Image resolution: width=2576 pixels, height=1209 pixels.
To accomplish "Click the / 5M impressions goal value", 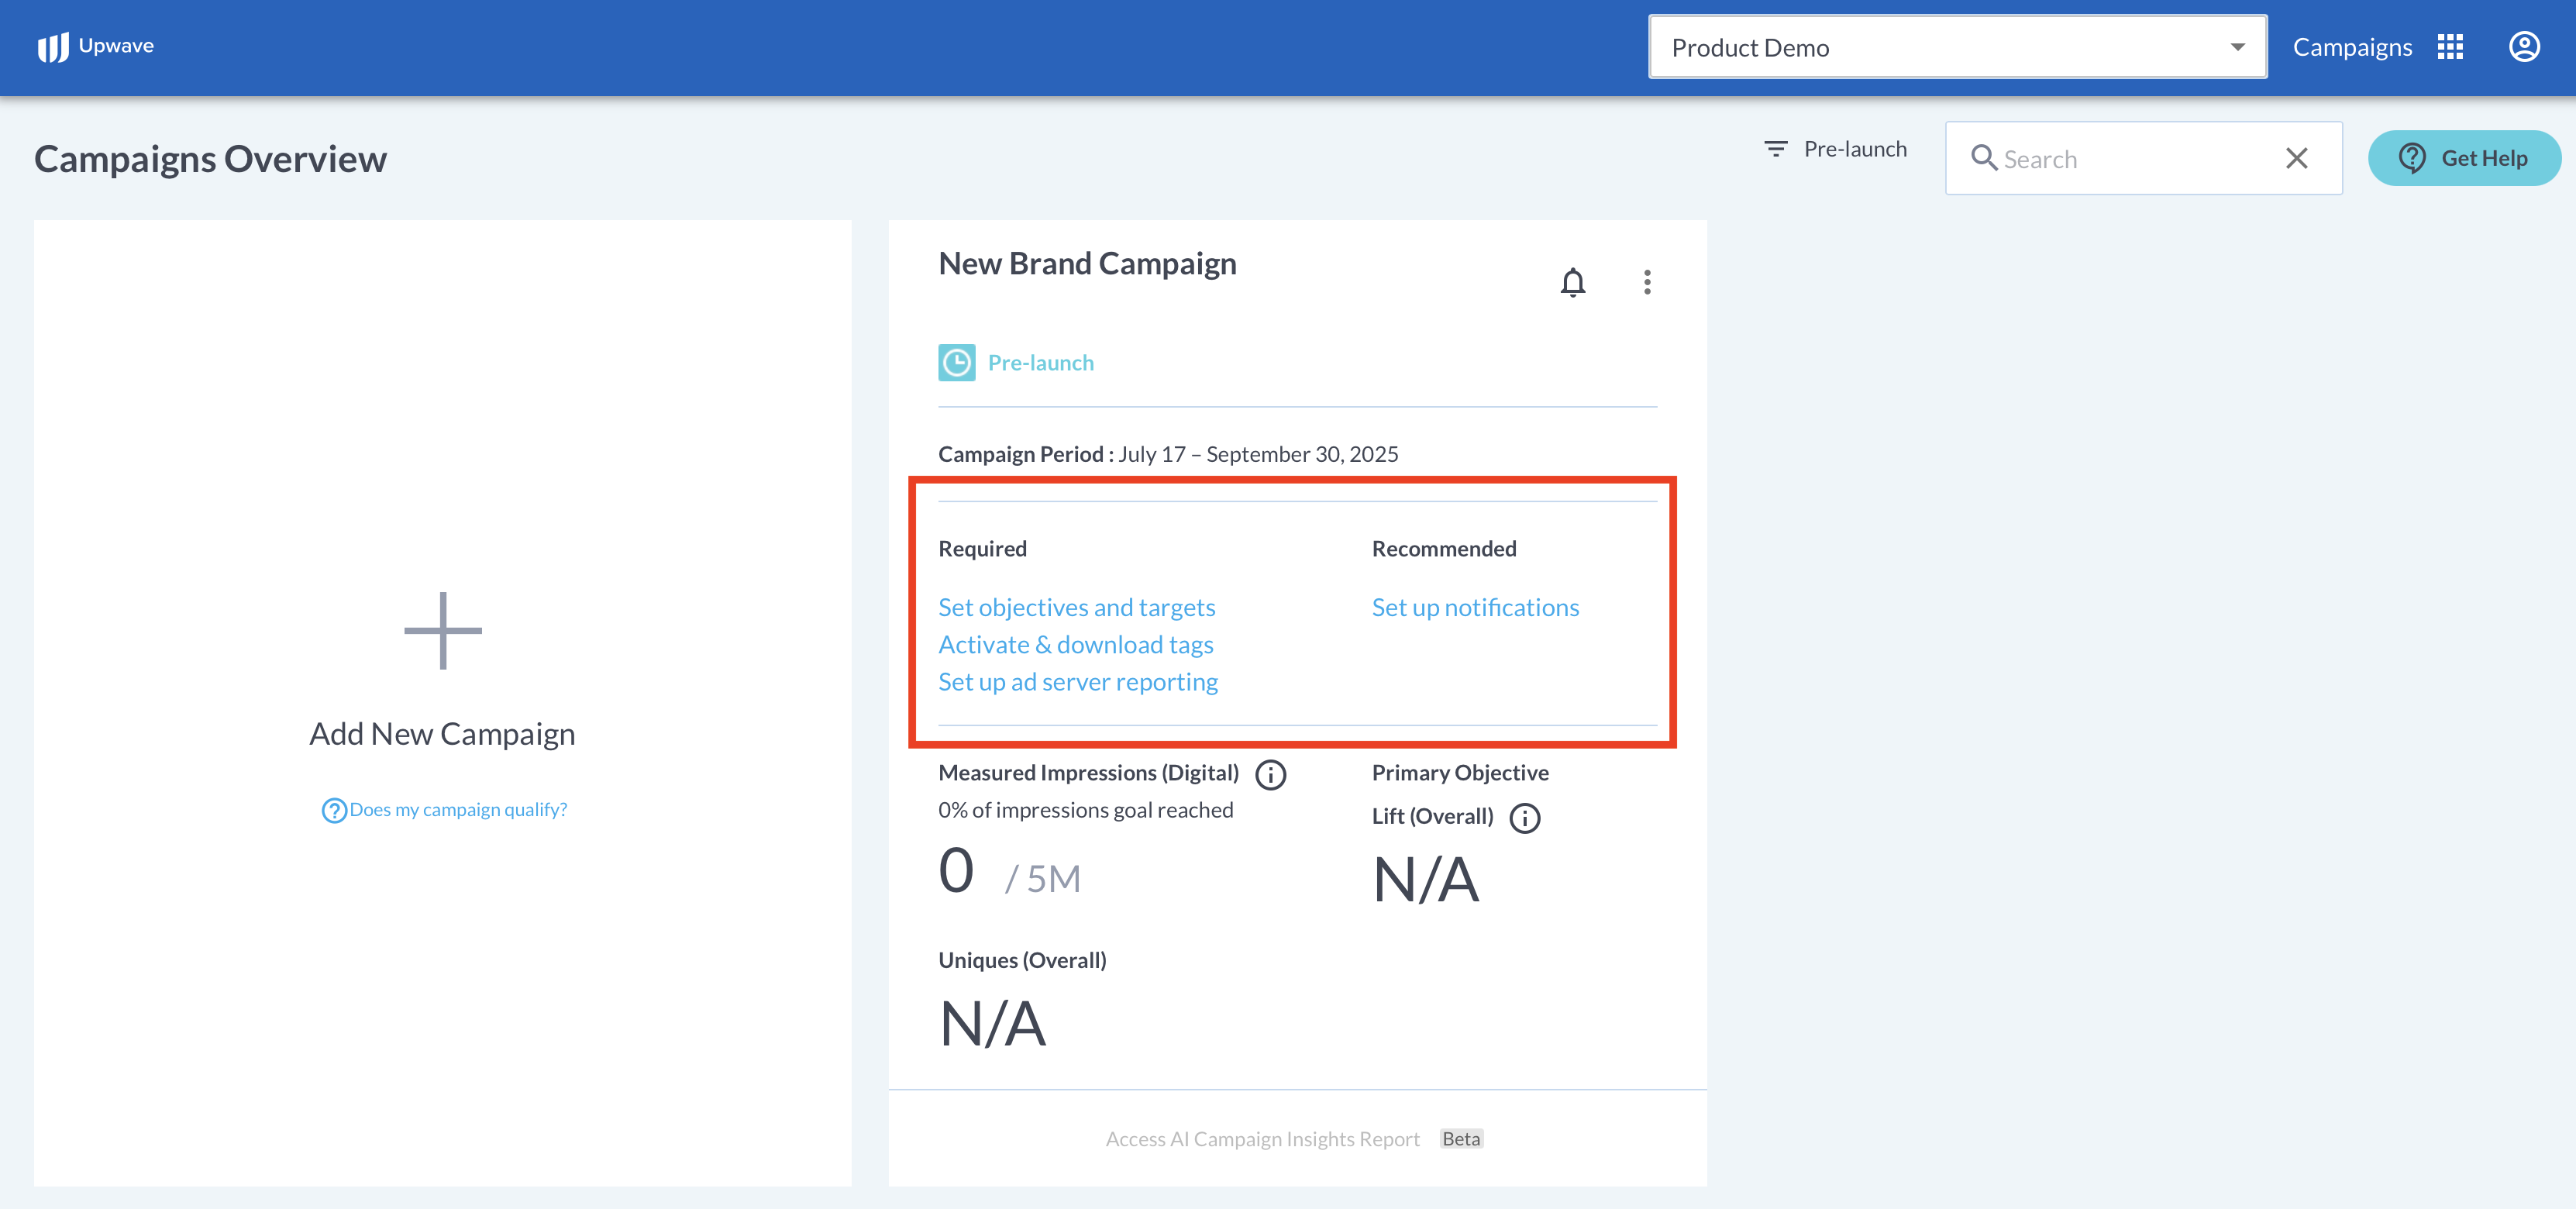I will 1043,879.
